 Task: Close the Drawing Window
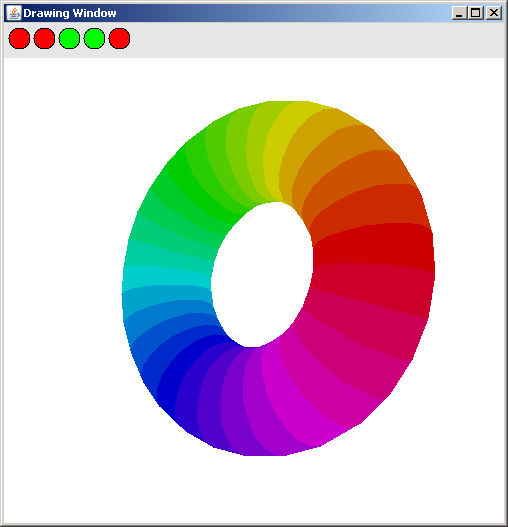tap(494, 13)
